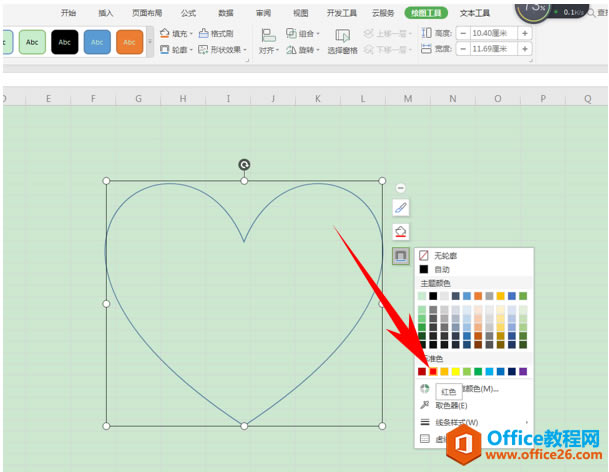Click the 高度 height icon in the ribbon
This screenshot has height=472, width=609.
tap(426, 33)
